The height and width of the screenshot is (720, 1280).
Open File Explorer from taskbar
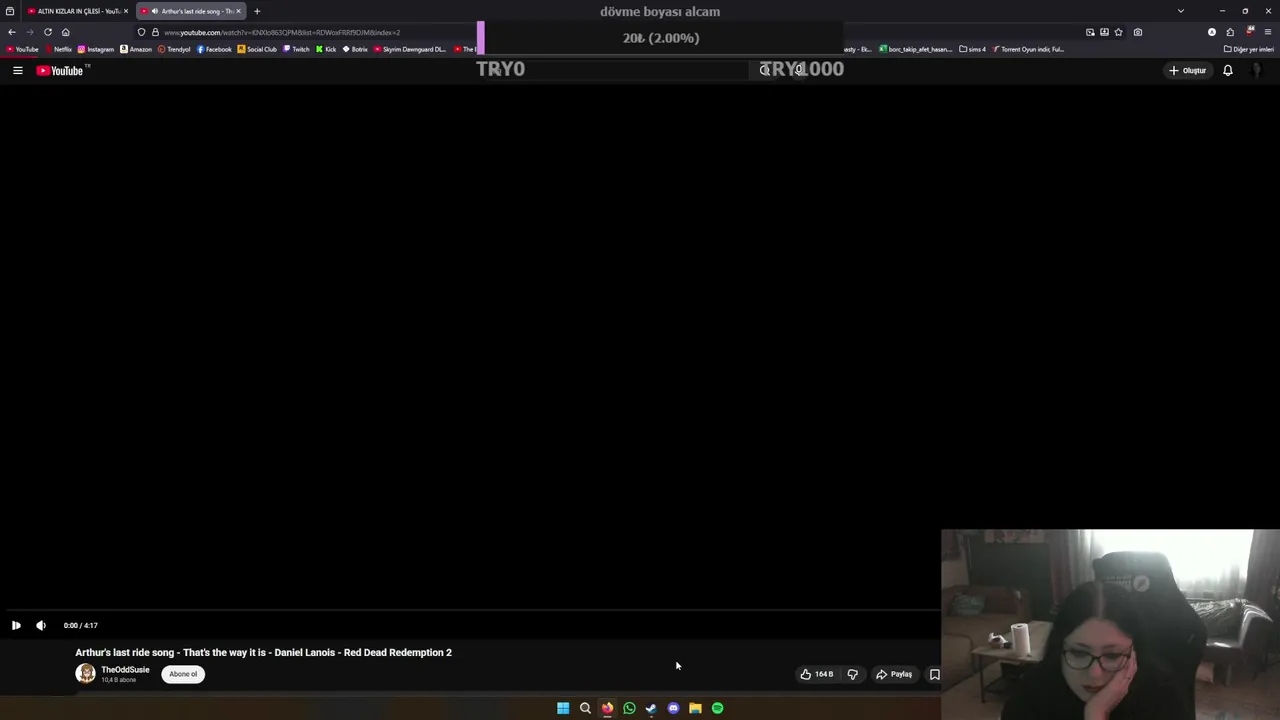point(695,708)
